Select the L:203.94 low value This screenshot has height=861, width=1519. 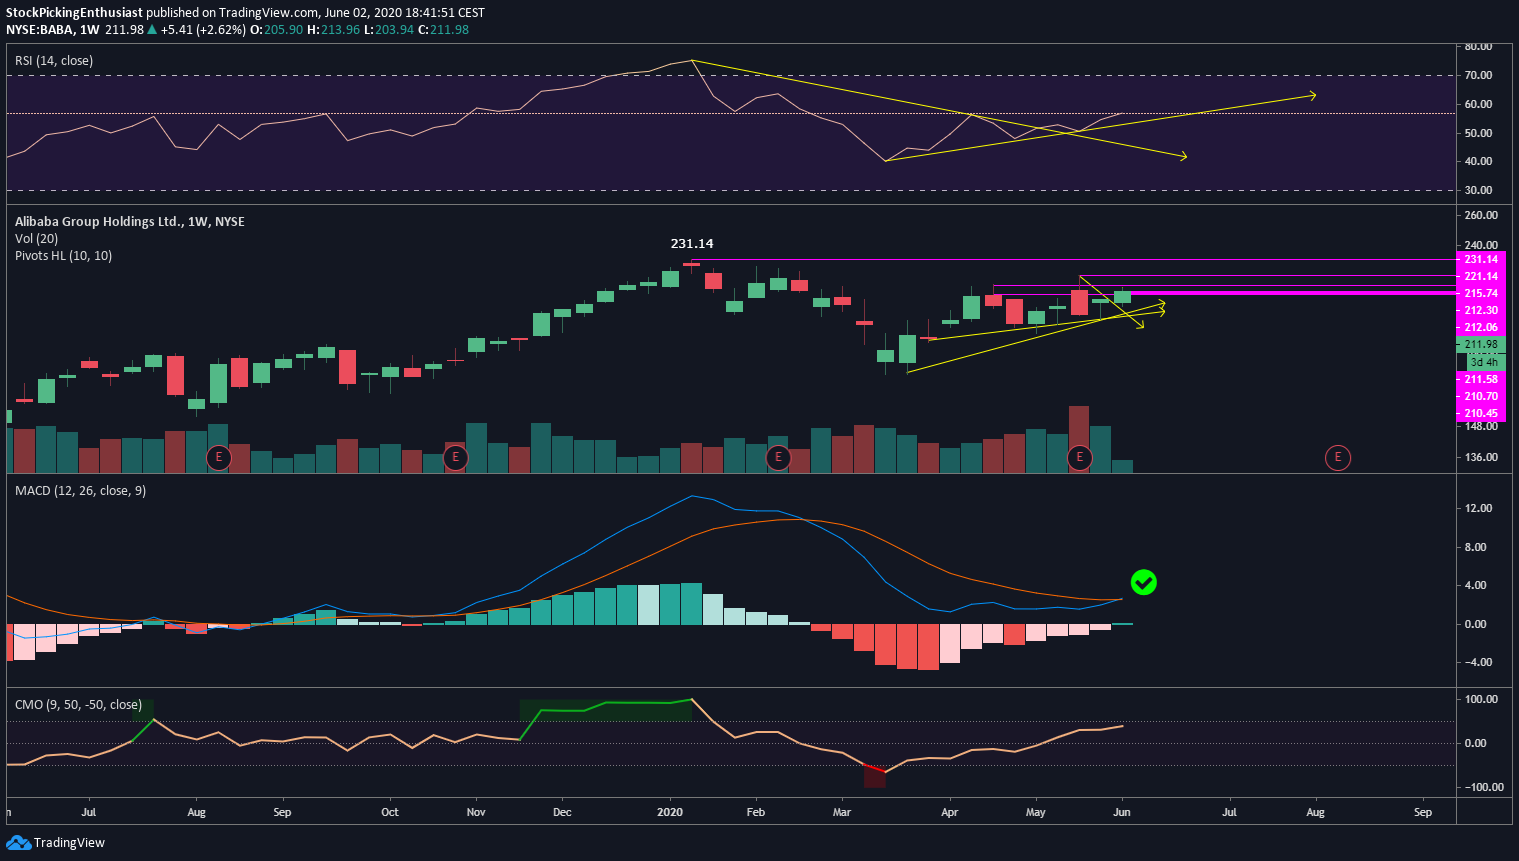click(389, 29)
